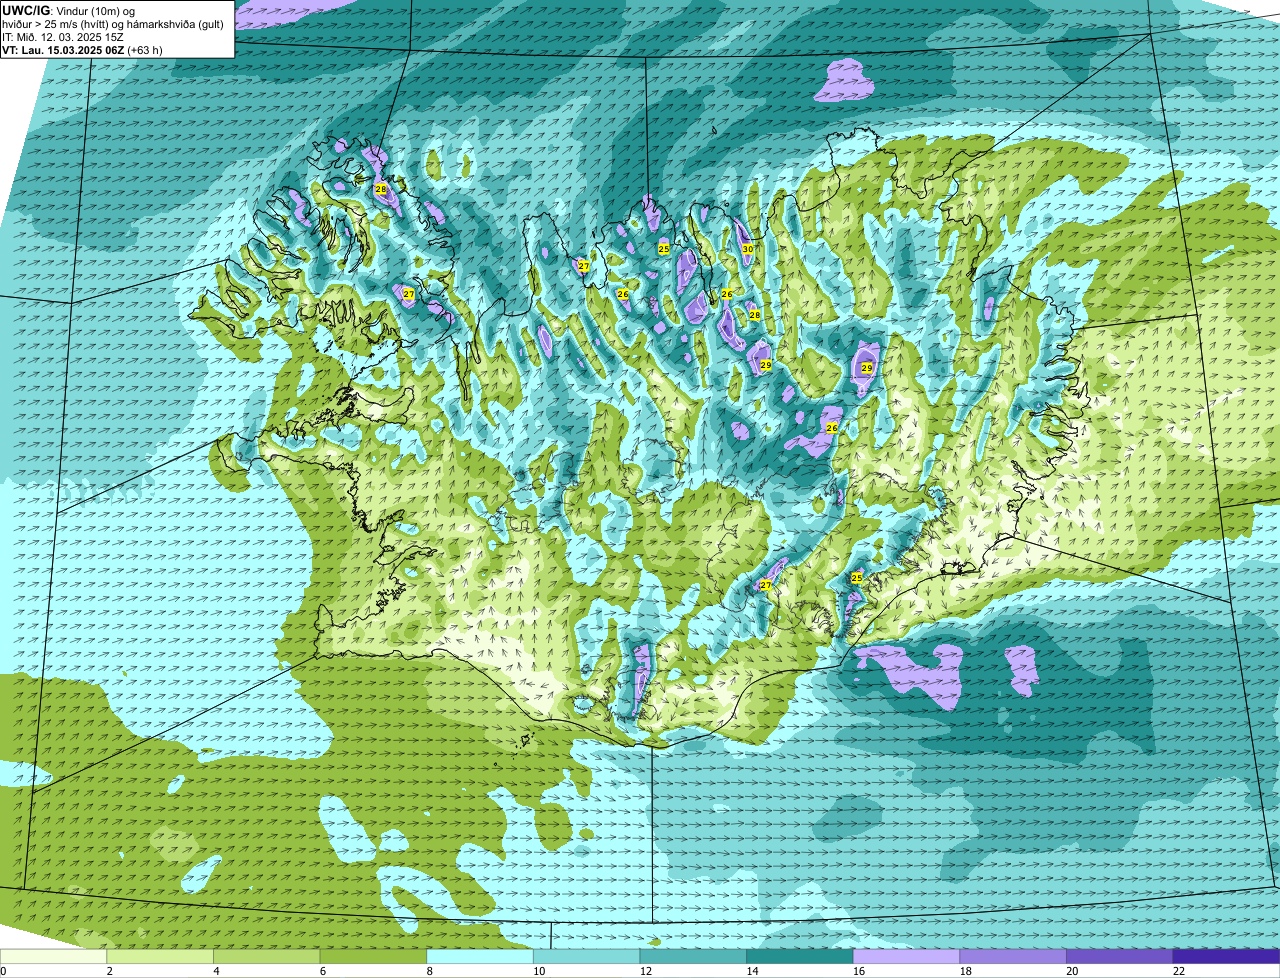Screen dimensions: 1280x978
Task: Click the legend tick label '18'
Action: pyautogui.click(x=965, y=971)
